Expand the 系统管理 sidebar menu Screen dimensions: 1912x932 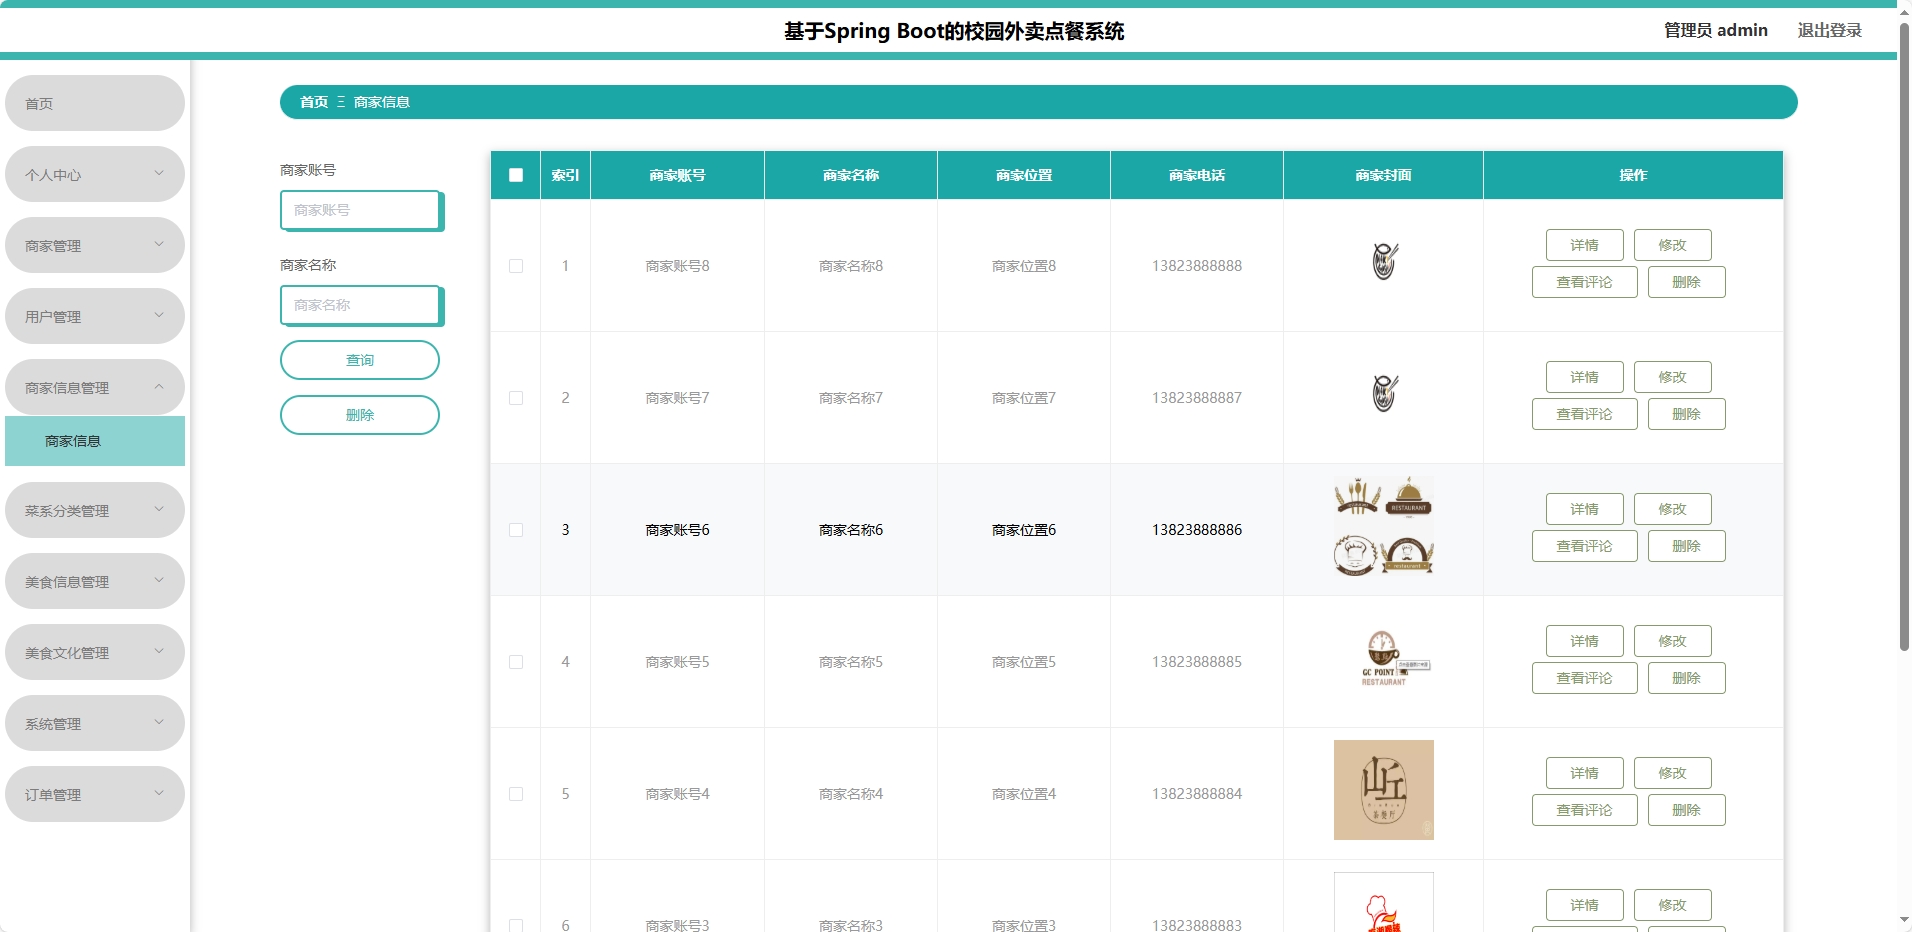pos(95,723)
